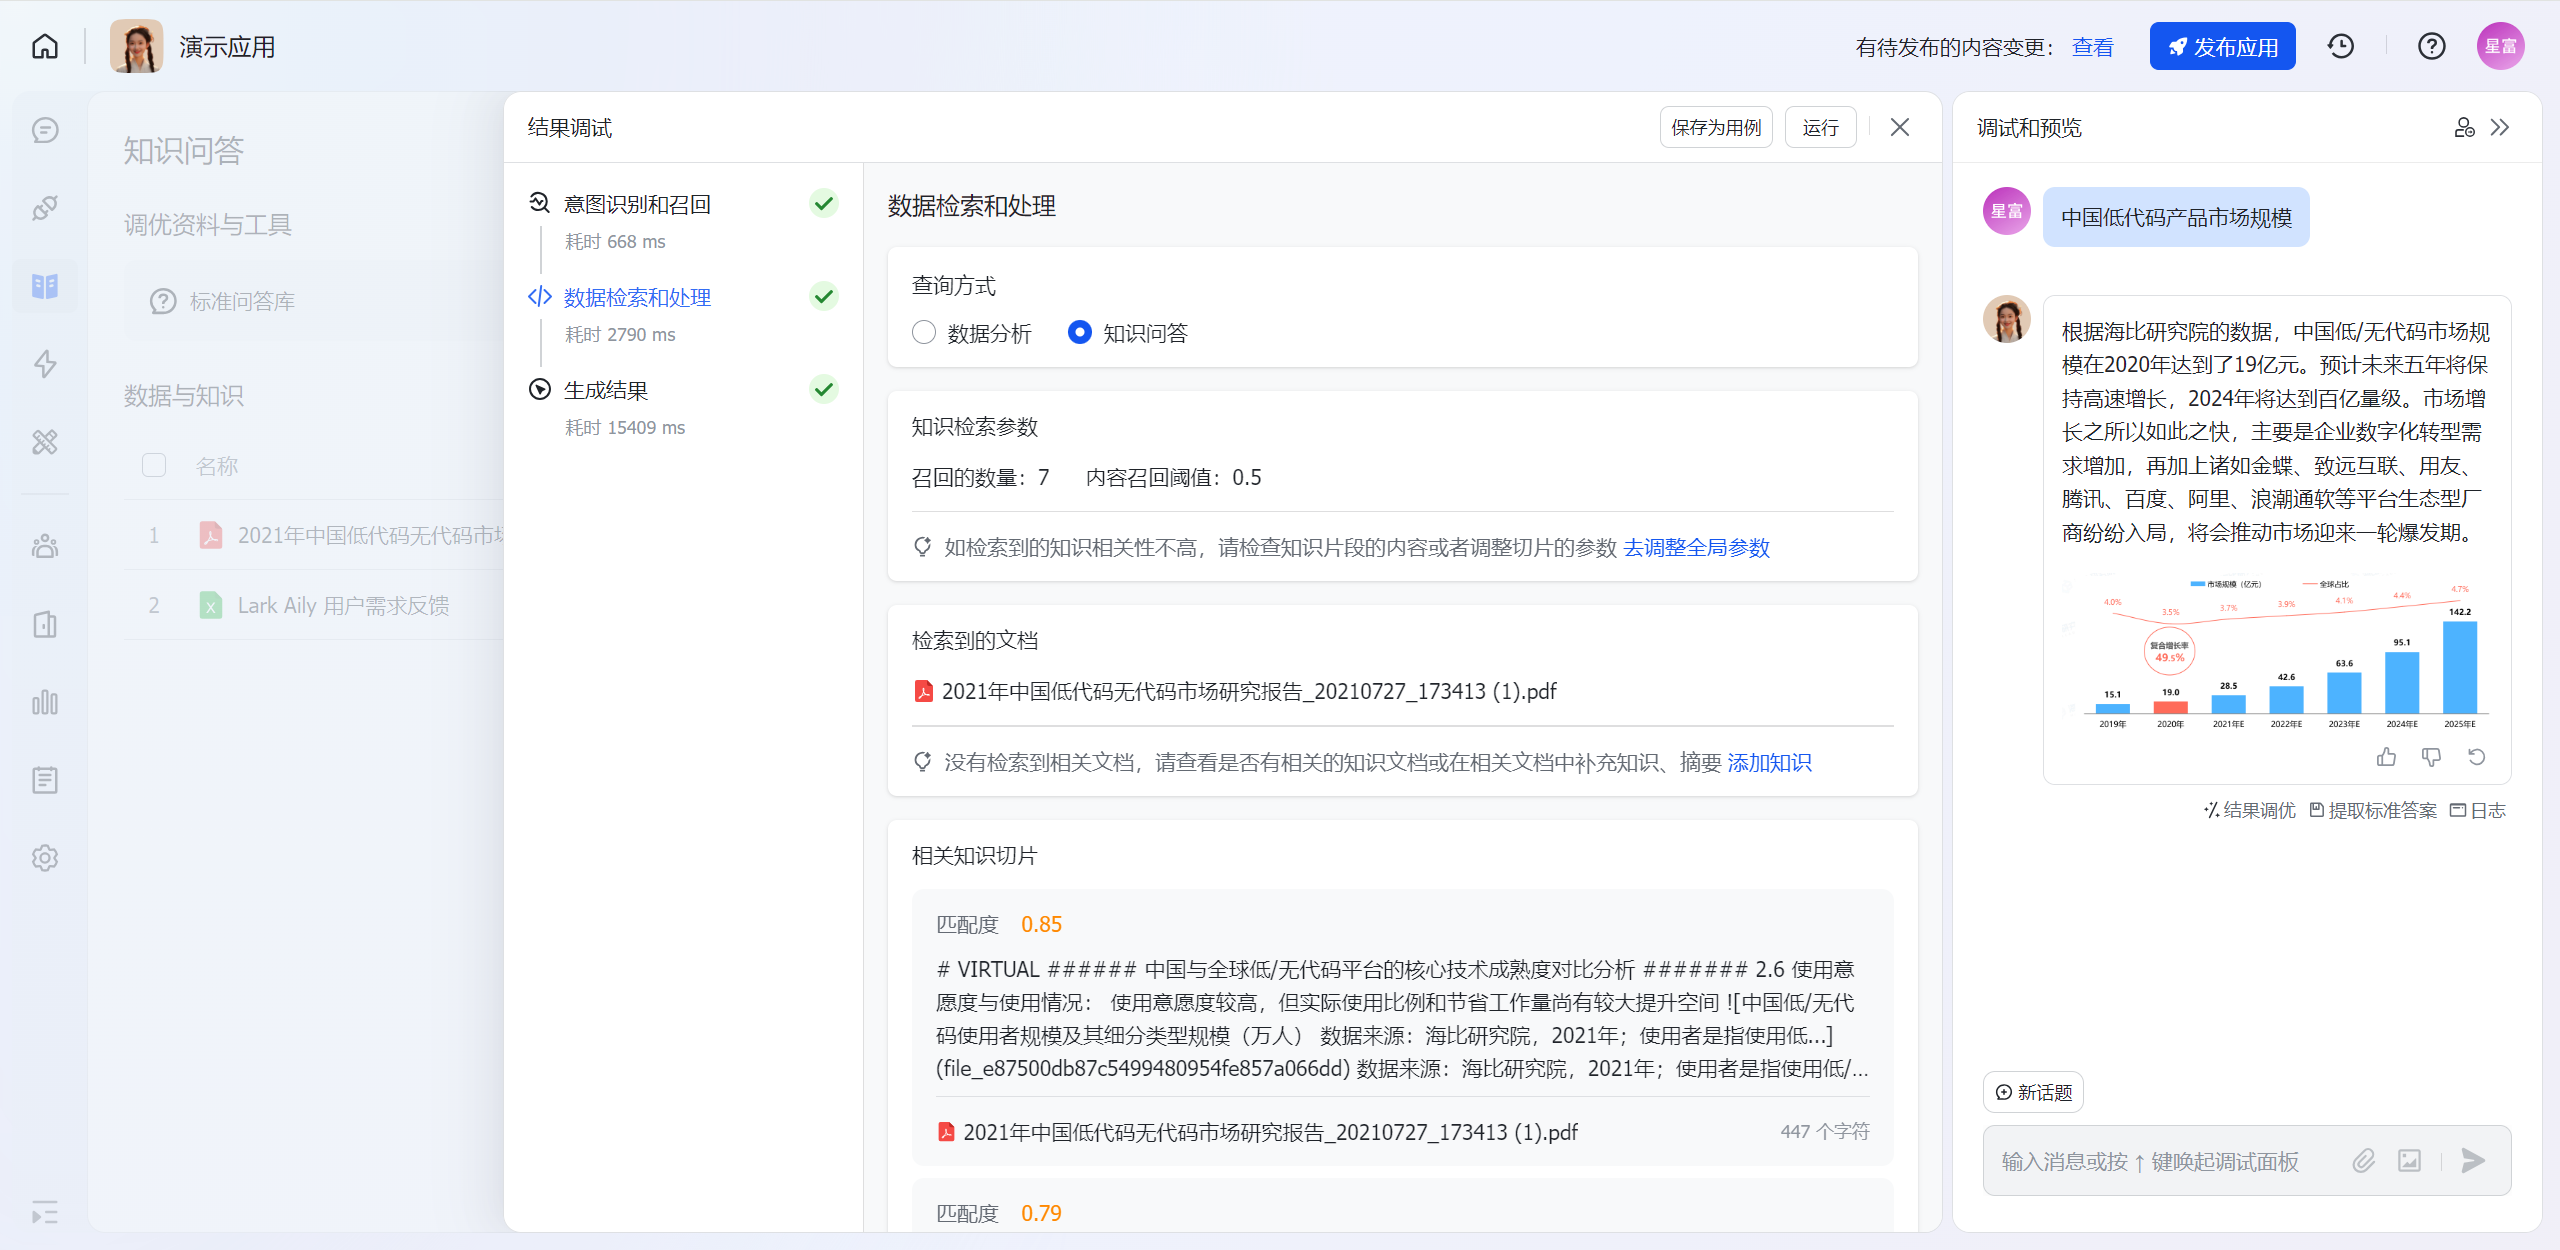
Task: Click thumbs down on the answer
Action: pyautogui.click(x=2431, y=757)
